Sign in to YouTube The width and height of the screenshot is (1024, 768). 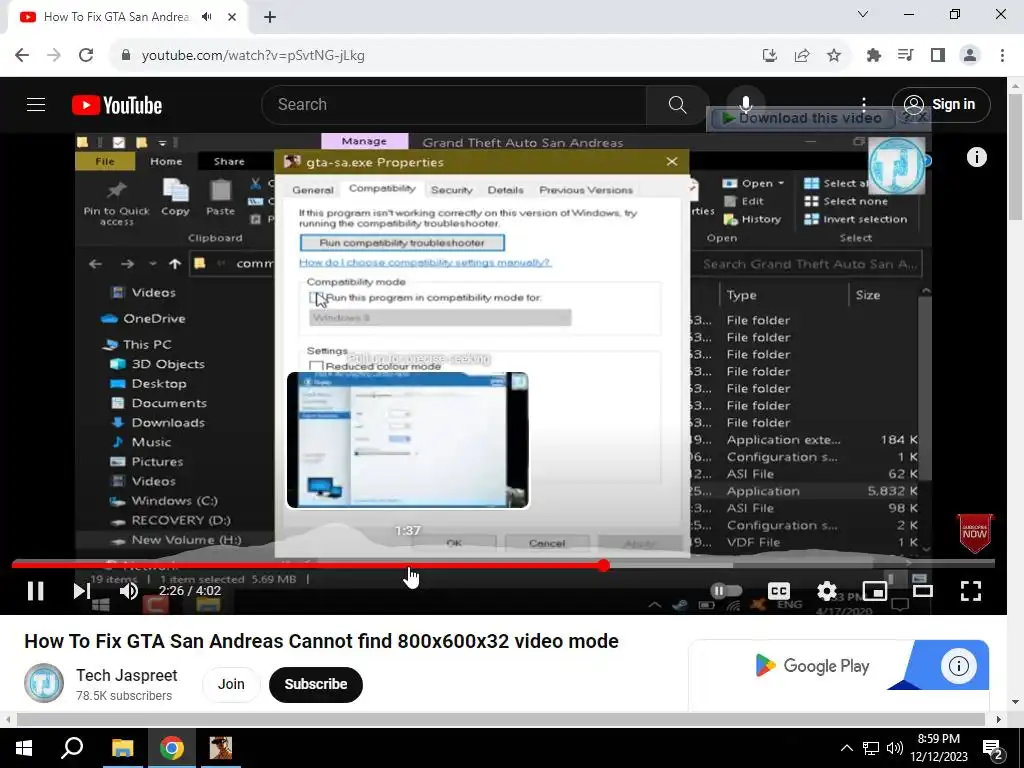[941, 104]
